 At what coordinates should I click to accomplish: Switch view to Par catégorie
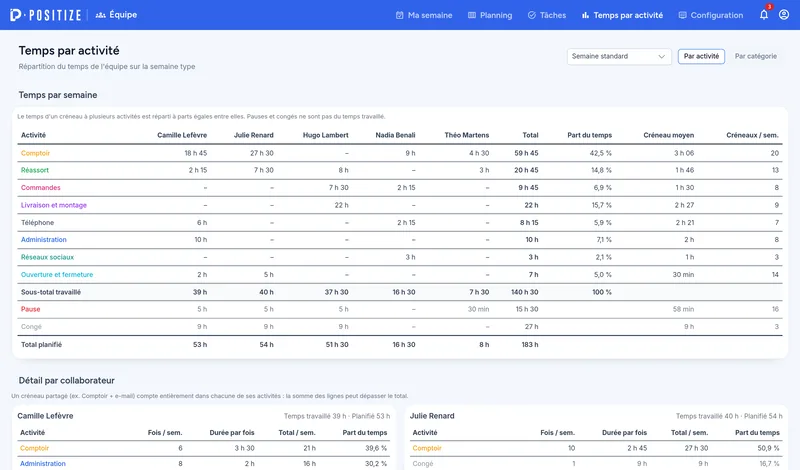point(756,56)
